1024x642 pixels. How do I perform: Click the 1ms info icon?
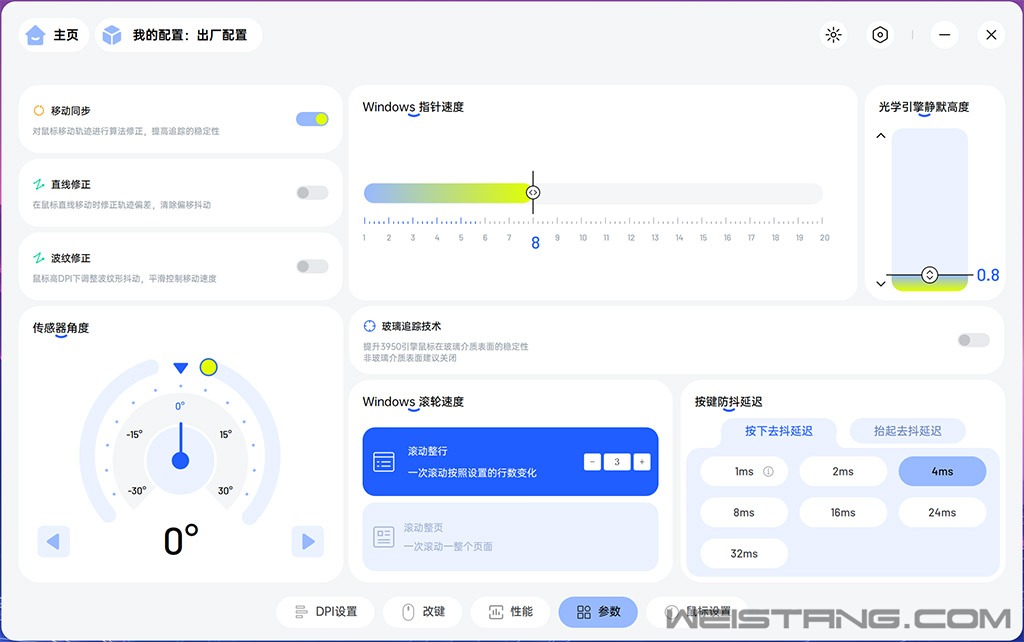pyautogui.click(x=769, y=471)
